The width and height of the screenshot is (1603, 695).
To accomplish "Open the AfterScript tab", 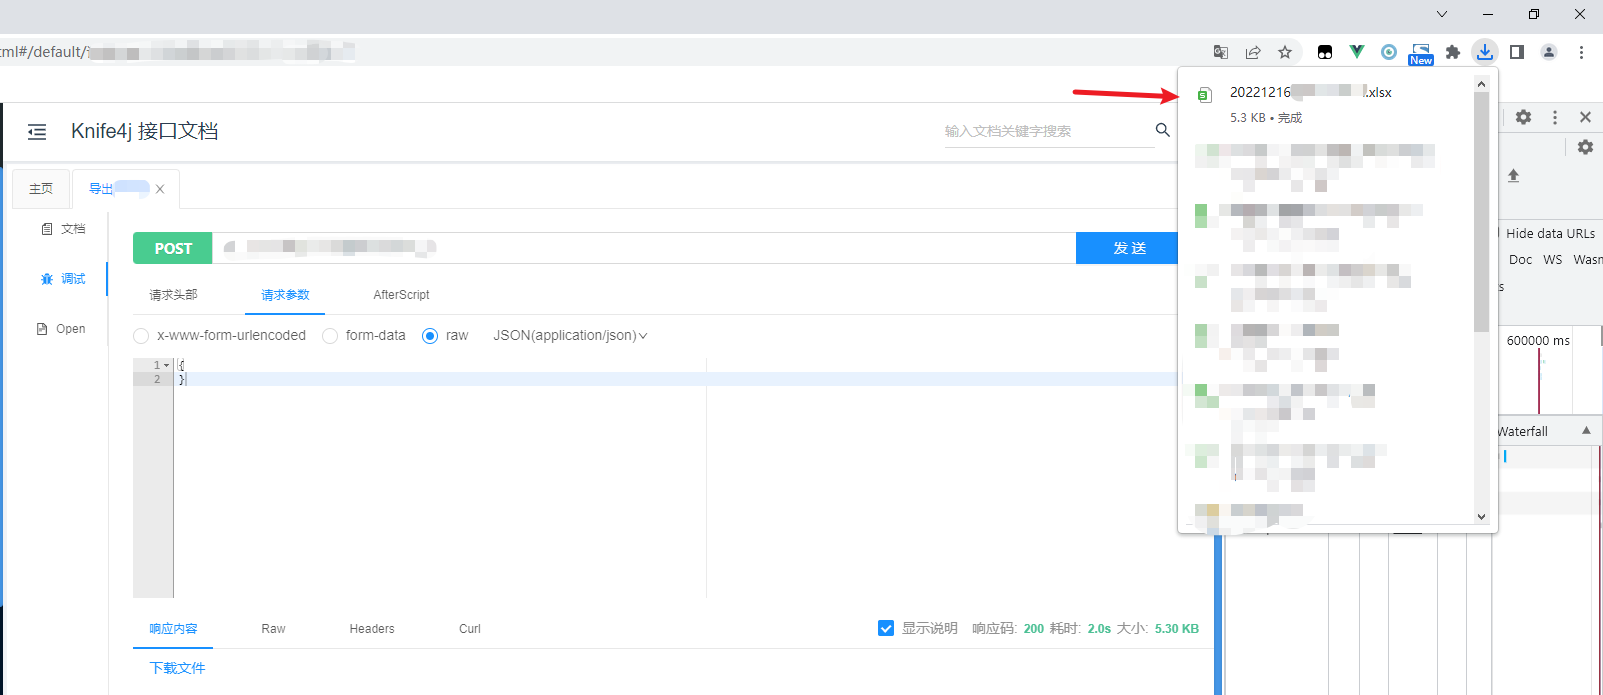I will [401, 295].
